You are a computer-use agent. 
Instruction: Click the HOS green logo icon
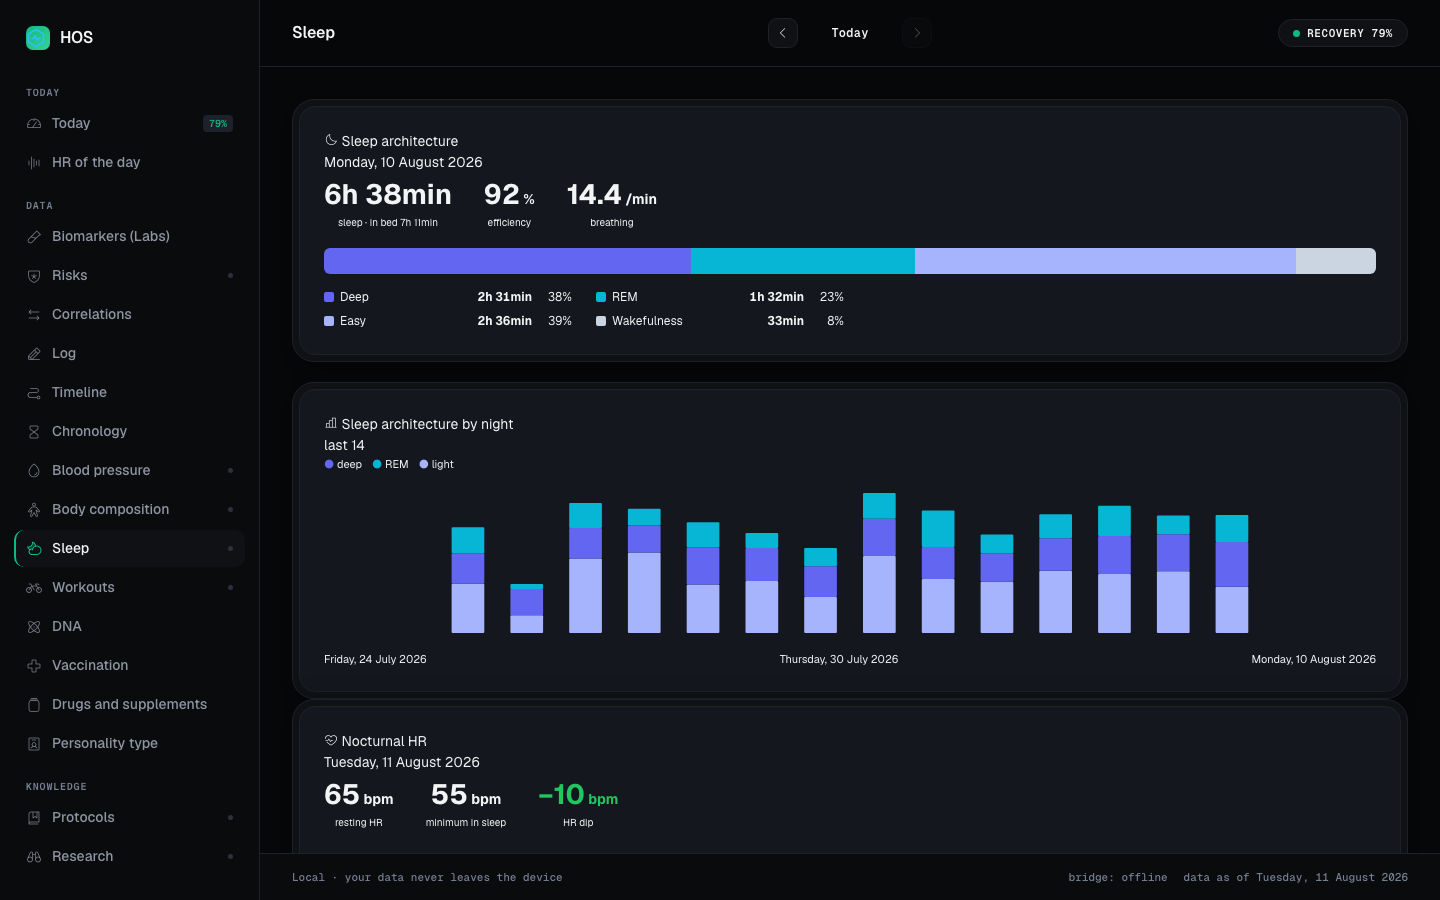[38, 38]
